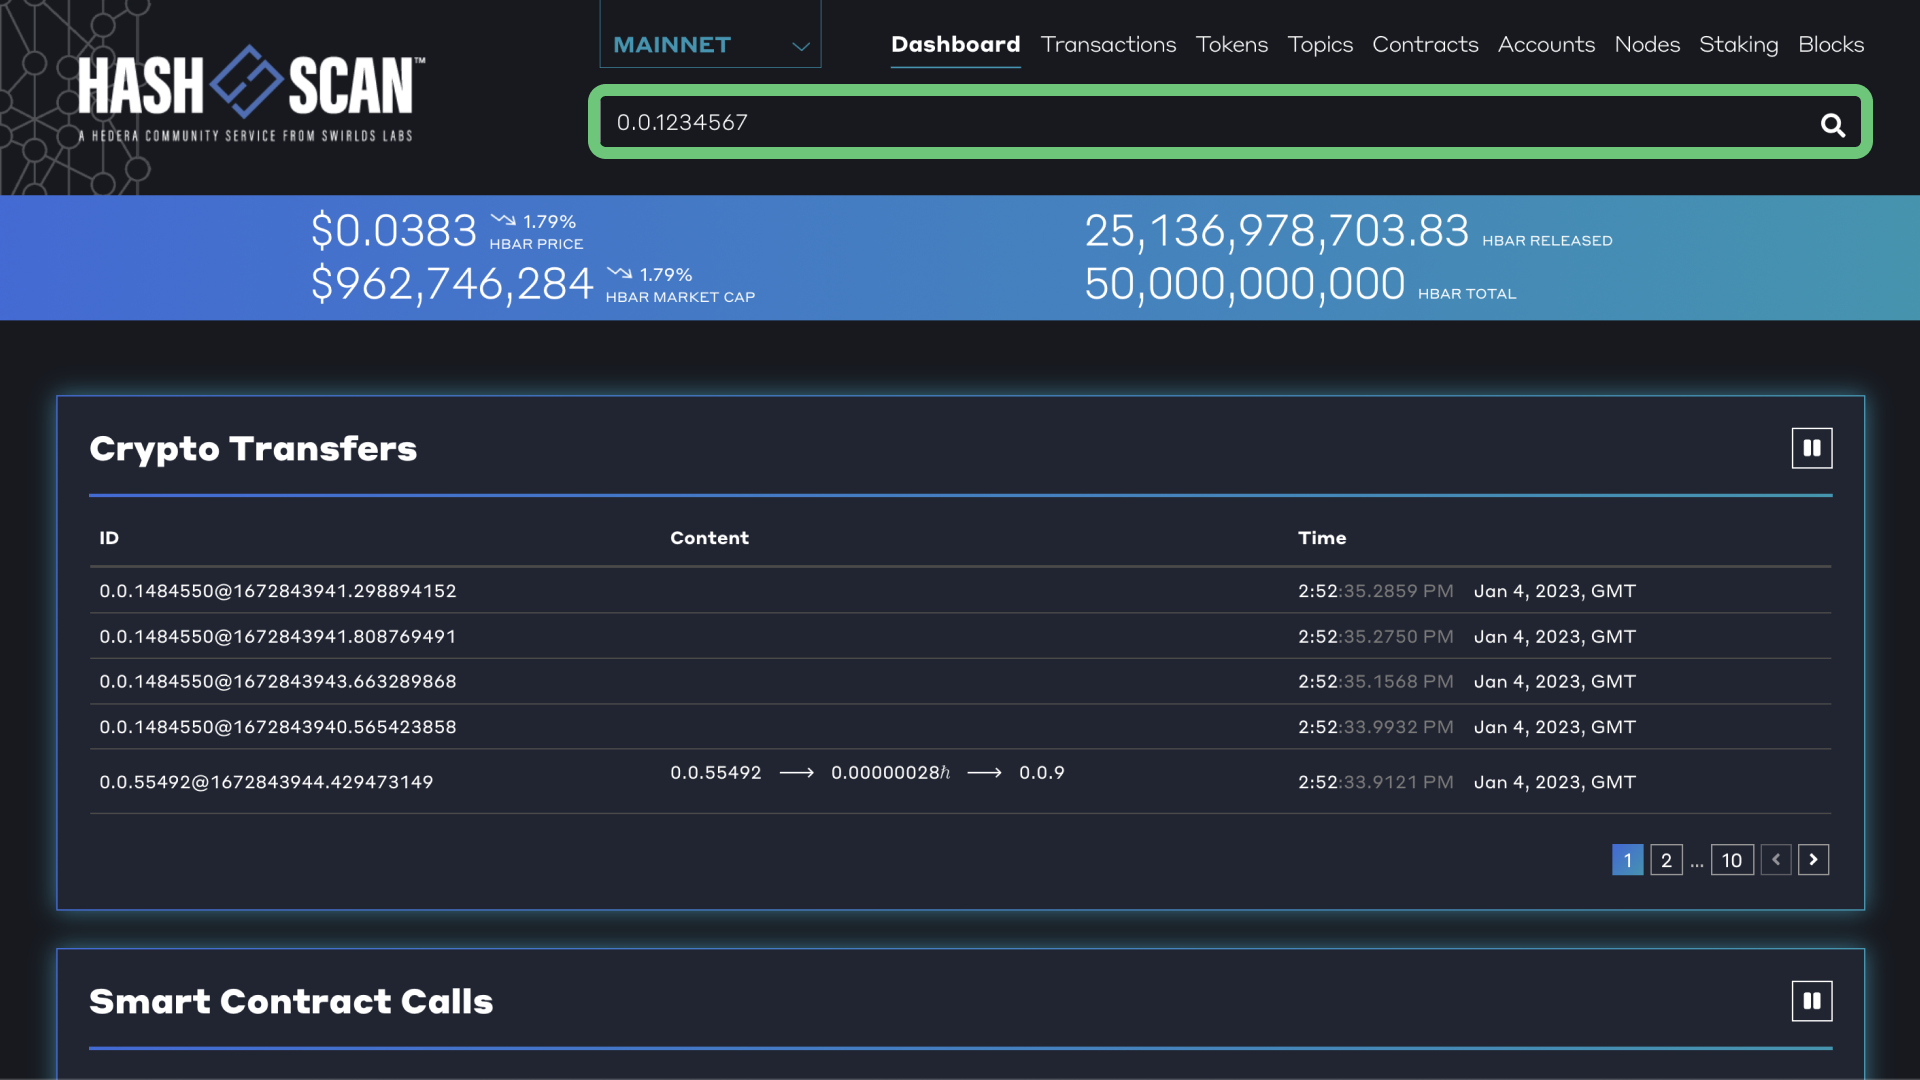This screenshot has width=1920, height=1080.
Task: Open transaction 0.0.55492@1672843944.429473149
Action: (x=266, y=782)
